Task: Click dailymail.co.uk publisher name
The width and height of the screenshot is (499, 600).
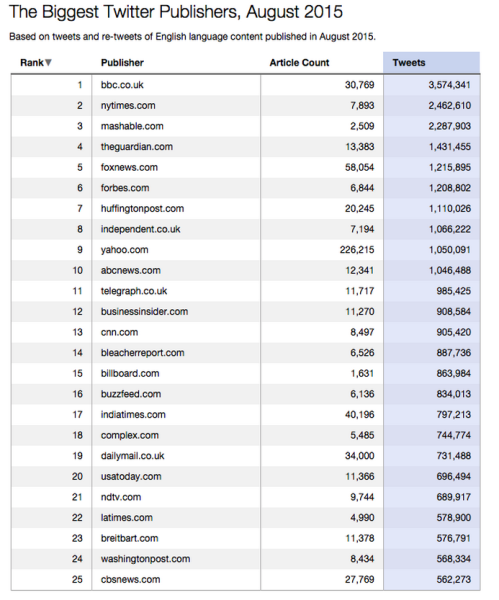Action: pyautogui.click(x=132, y=456)
